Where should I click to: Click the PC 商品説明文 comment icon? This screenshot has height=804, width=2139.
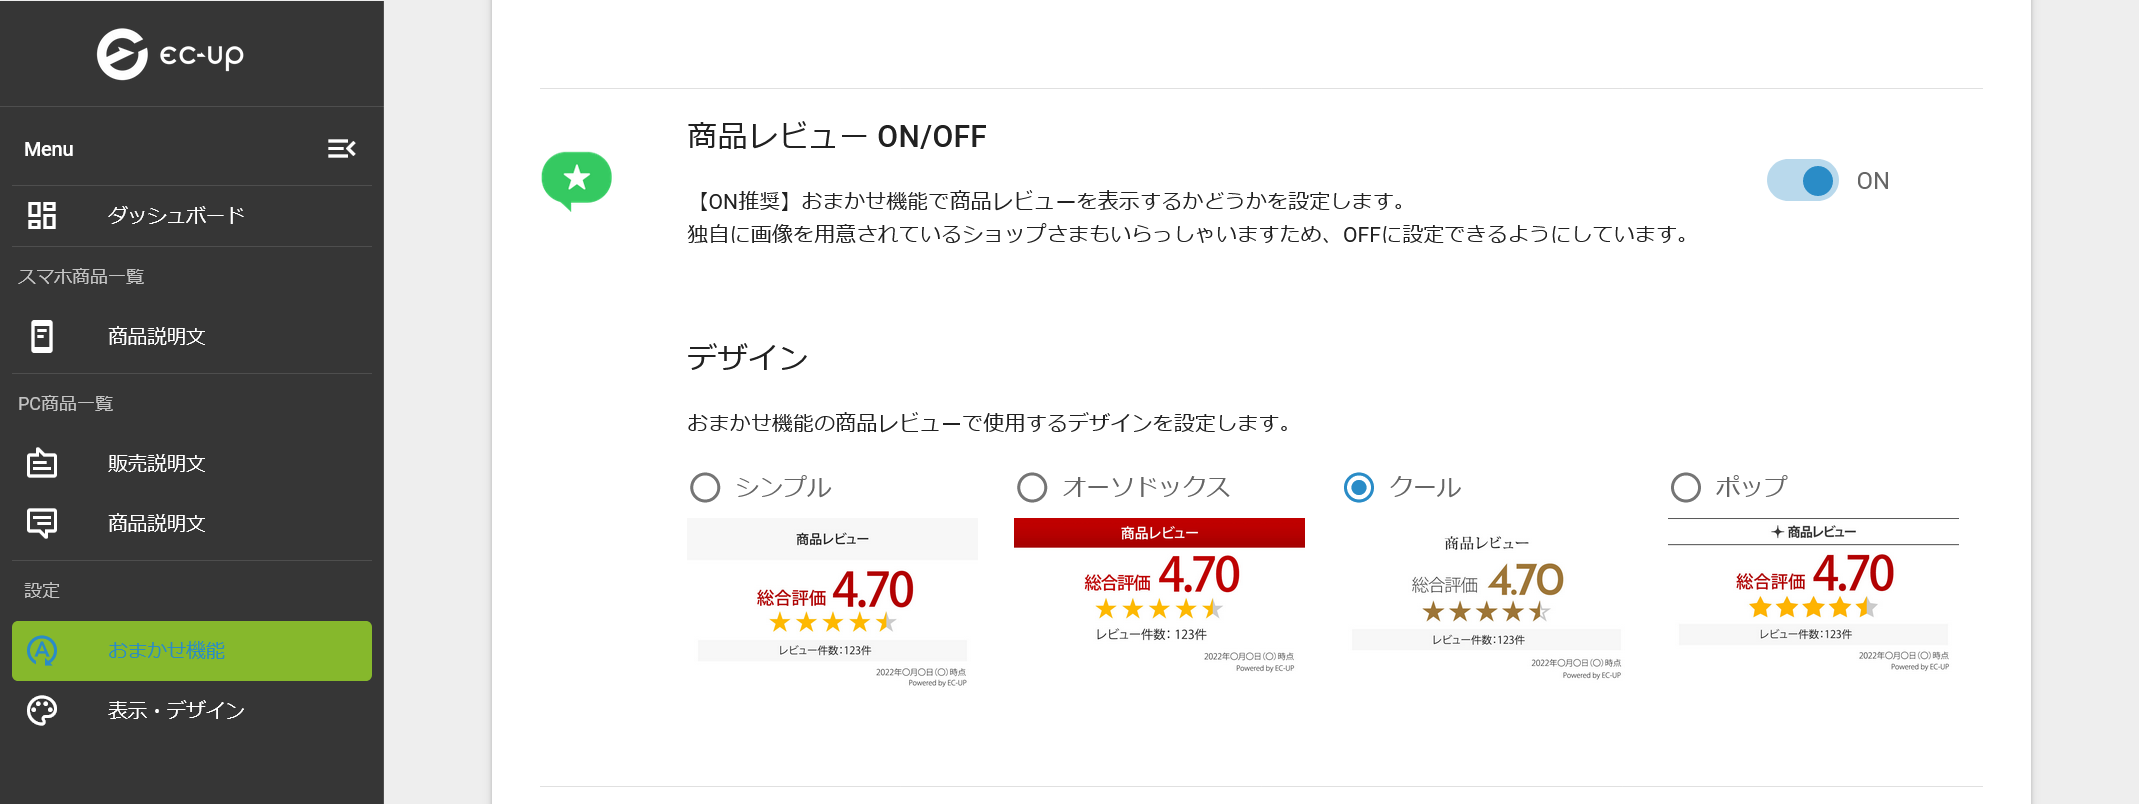click(x=42, y=523)
